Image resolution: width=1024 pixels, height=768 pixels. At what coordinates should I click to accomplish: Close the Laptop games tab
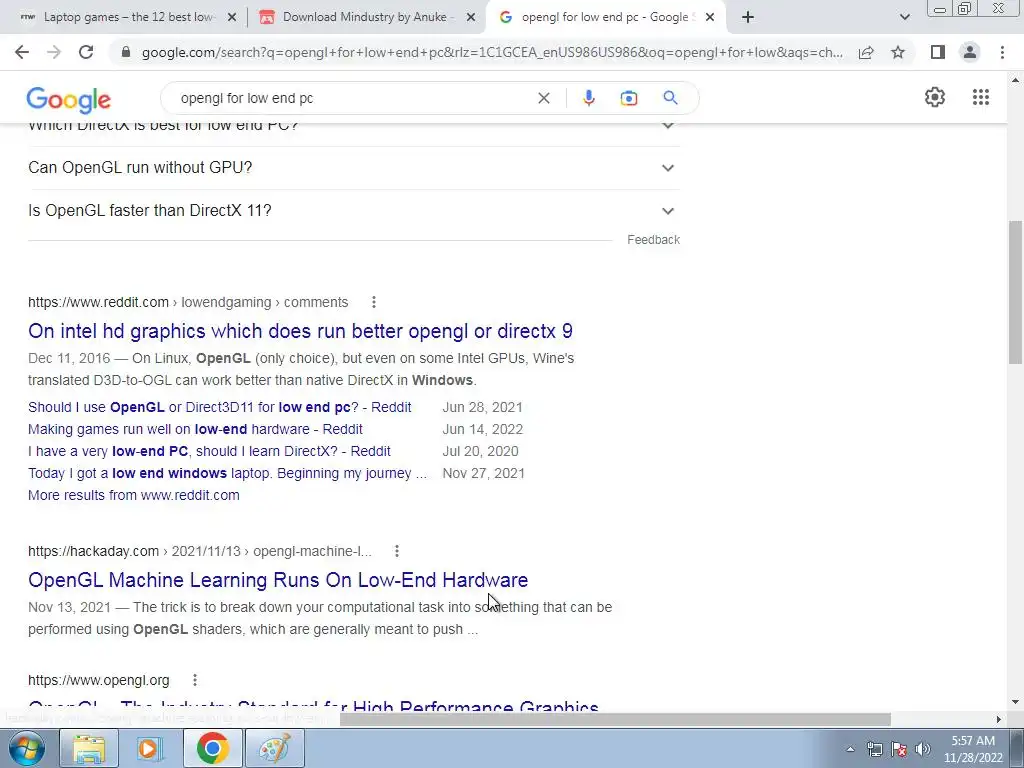tap(232, 18)
